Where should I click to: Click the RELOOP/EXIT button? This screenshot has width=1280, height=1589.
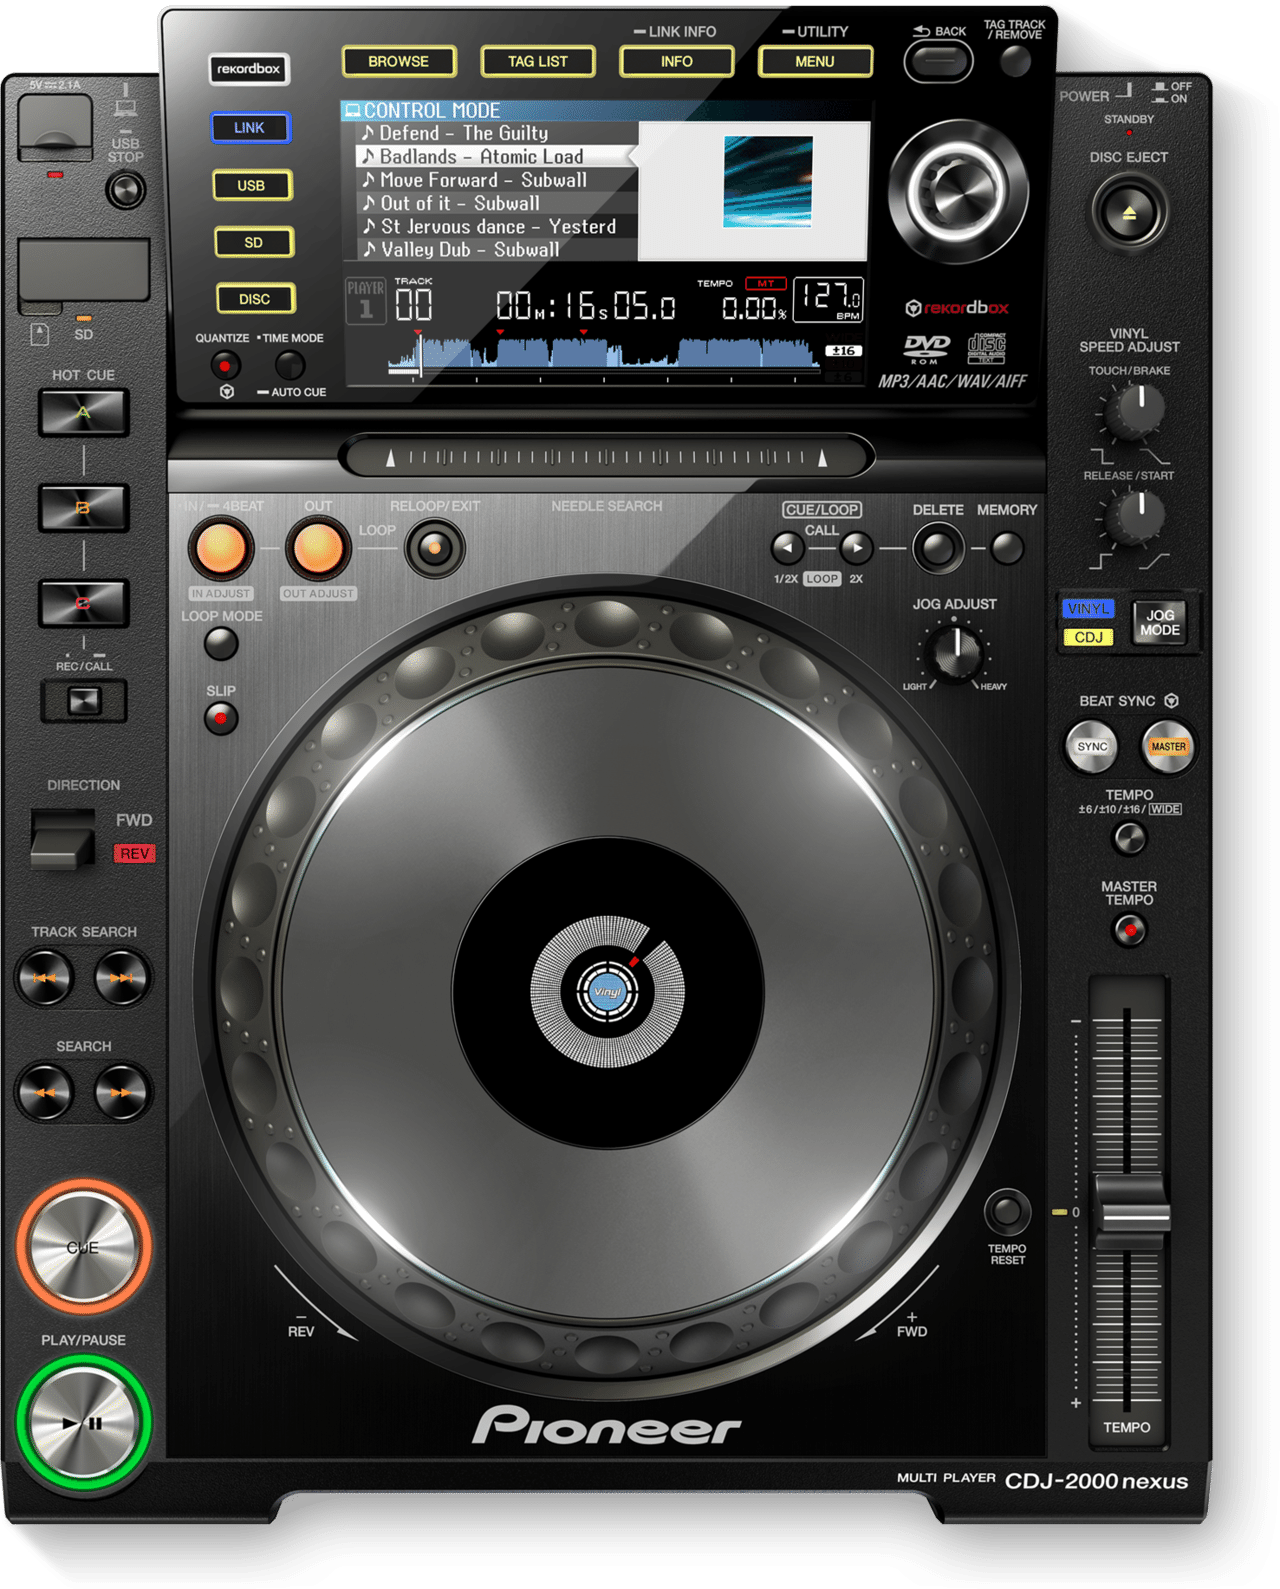pyautogui.click(x=434, y=548)
